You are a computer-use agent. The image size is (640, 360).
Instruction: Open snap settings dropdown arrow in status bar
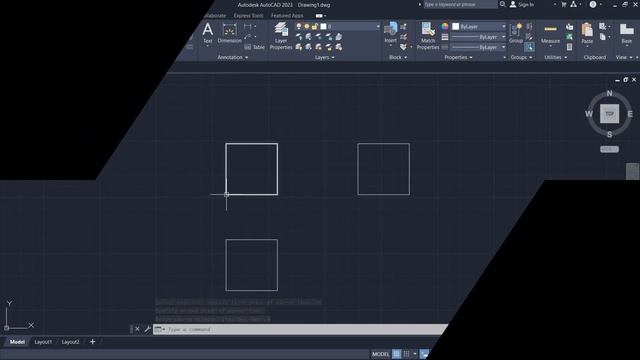pos(415,354)
